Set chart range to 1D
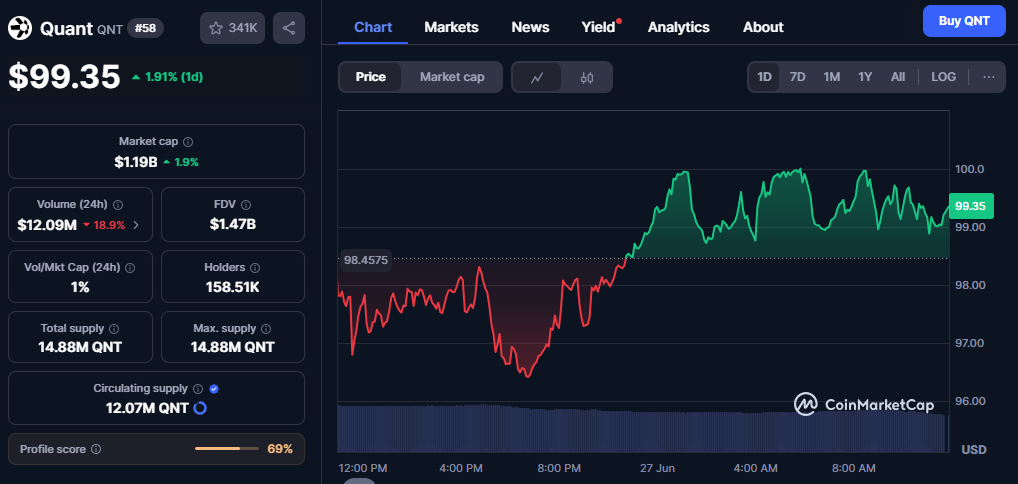This screenshot has width=1018, height=484. 764,77
